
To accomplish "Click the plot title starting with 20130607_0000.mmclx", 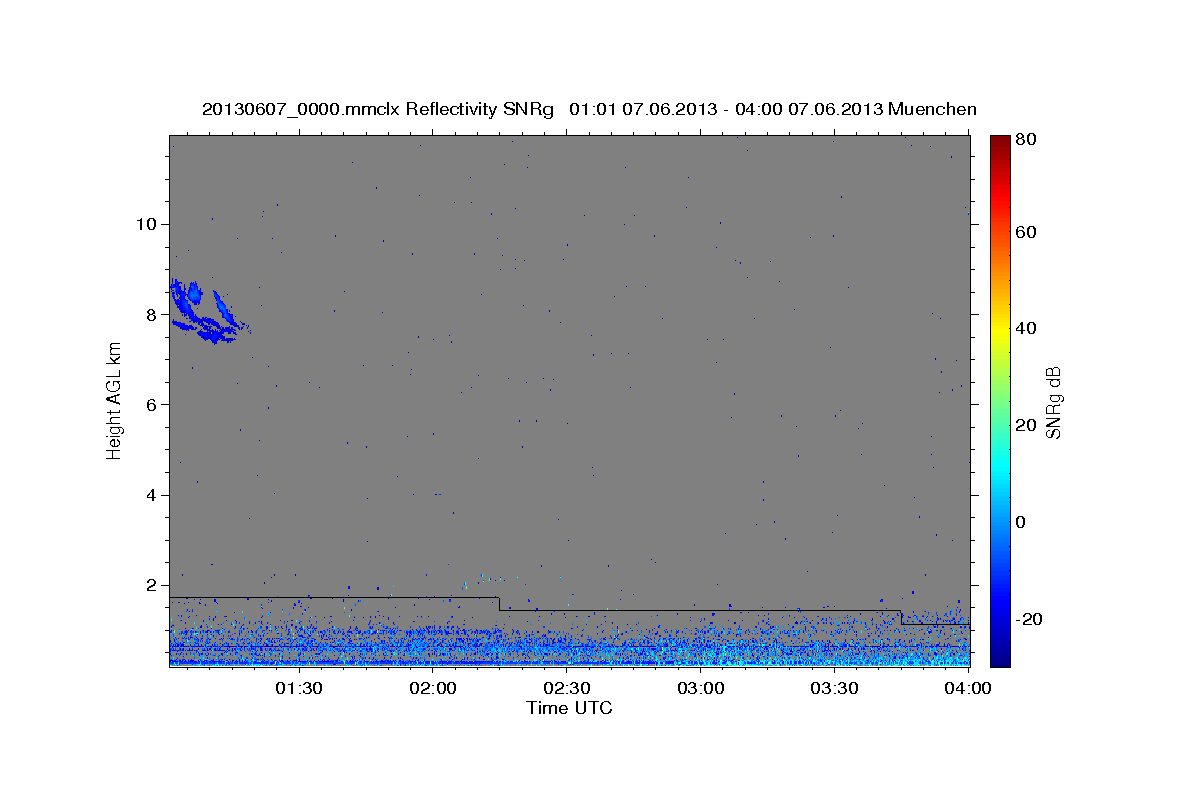I will coord(589,109).
